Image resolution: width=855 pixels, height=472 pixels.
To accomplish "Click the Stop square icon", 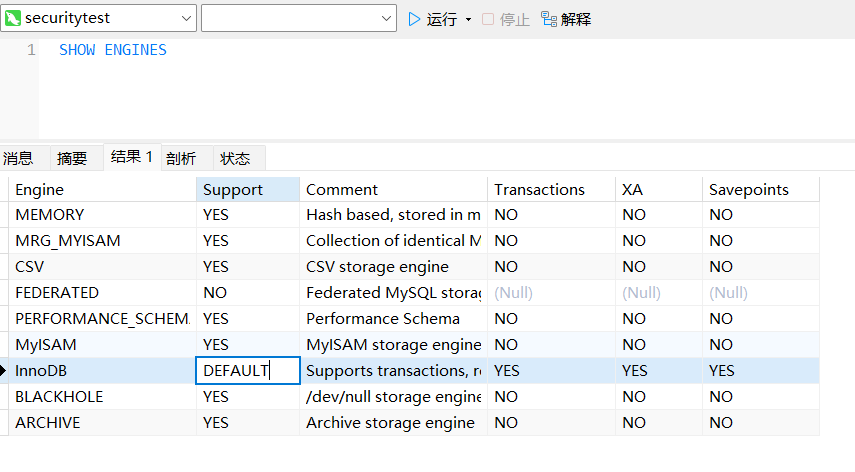I will 488,19.
